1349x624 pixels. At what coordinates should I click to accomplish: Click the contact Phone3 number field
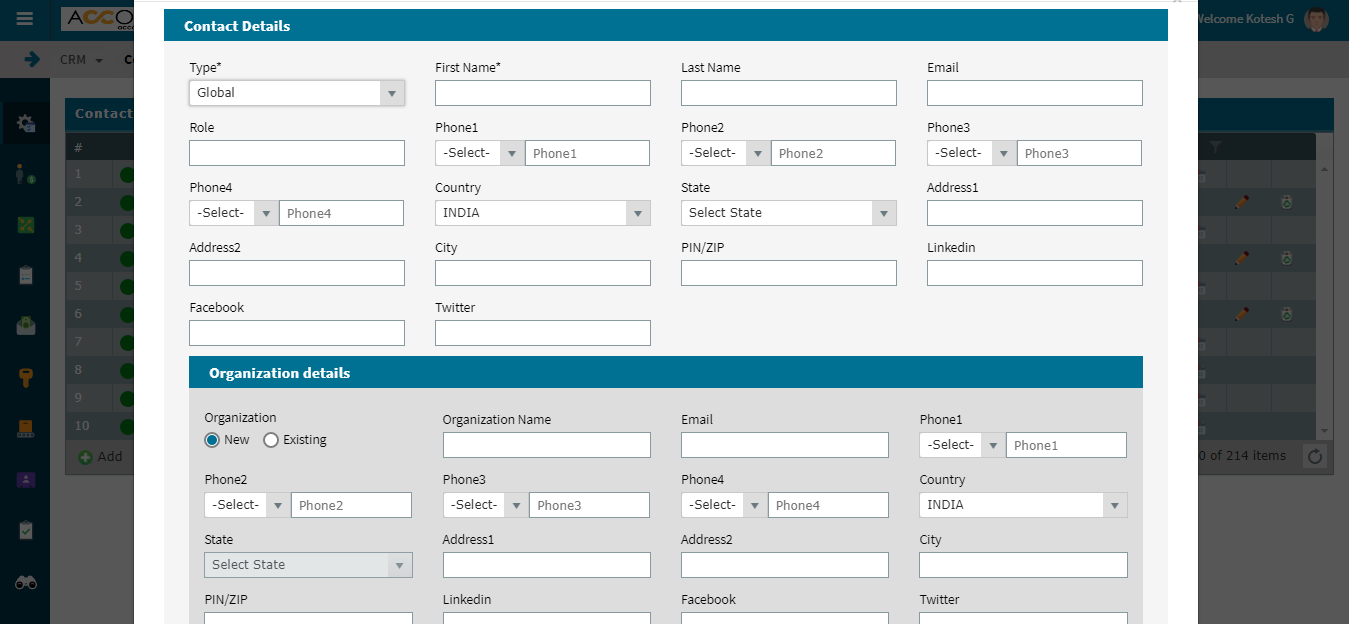click(1079, 153)
